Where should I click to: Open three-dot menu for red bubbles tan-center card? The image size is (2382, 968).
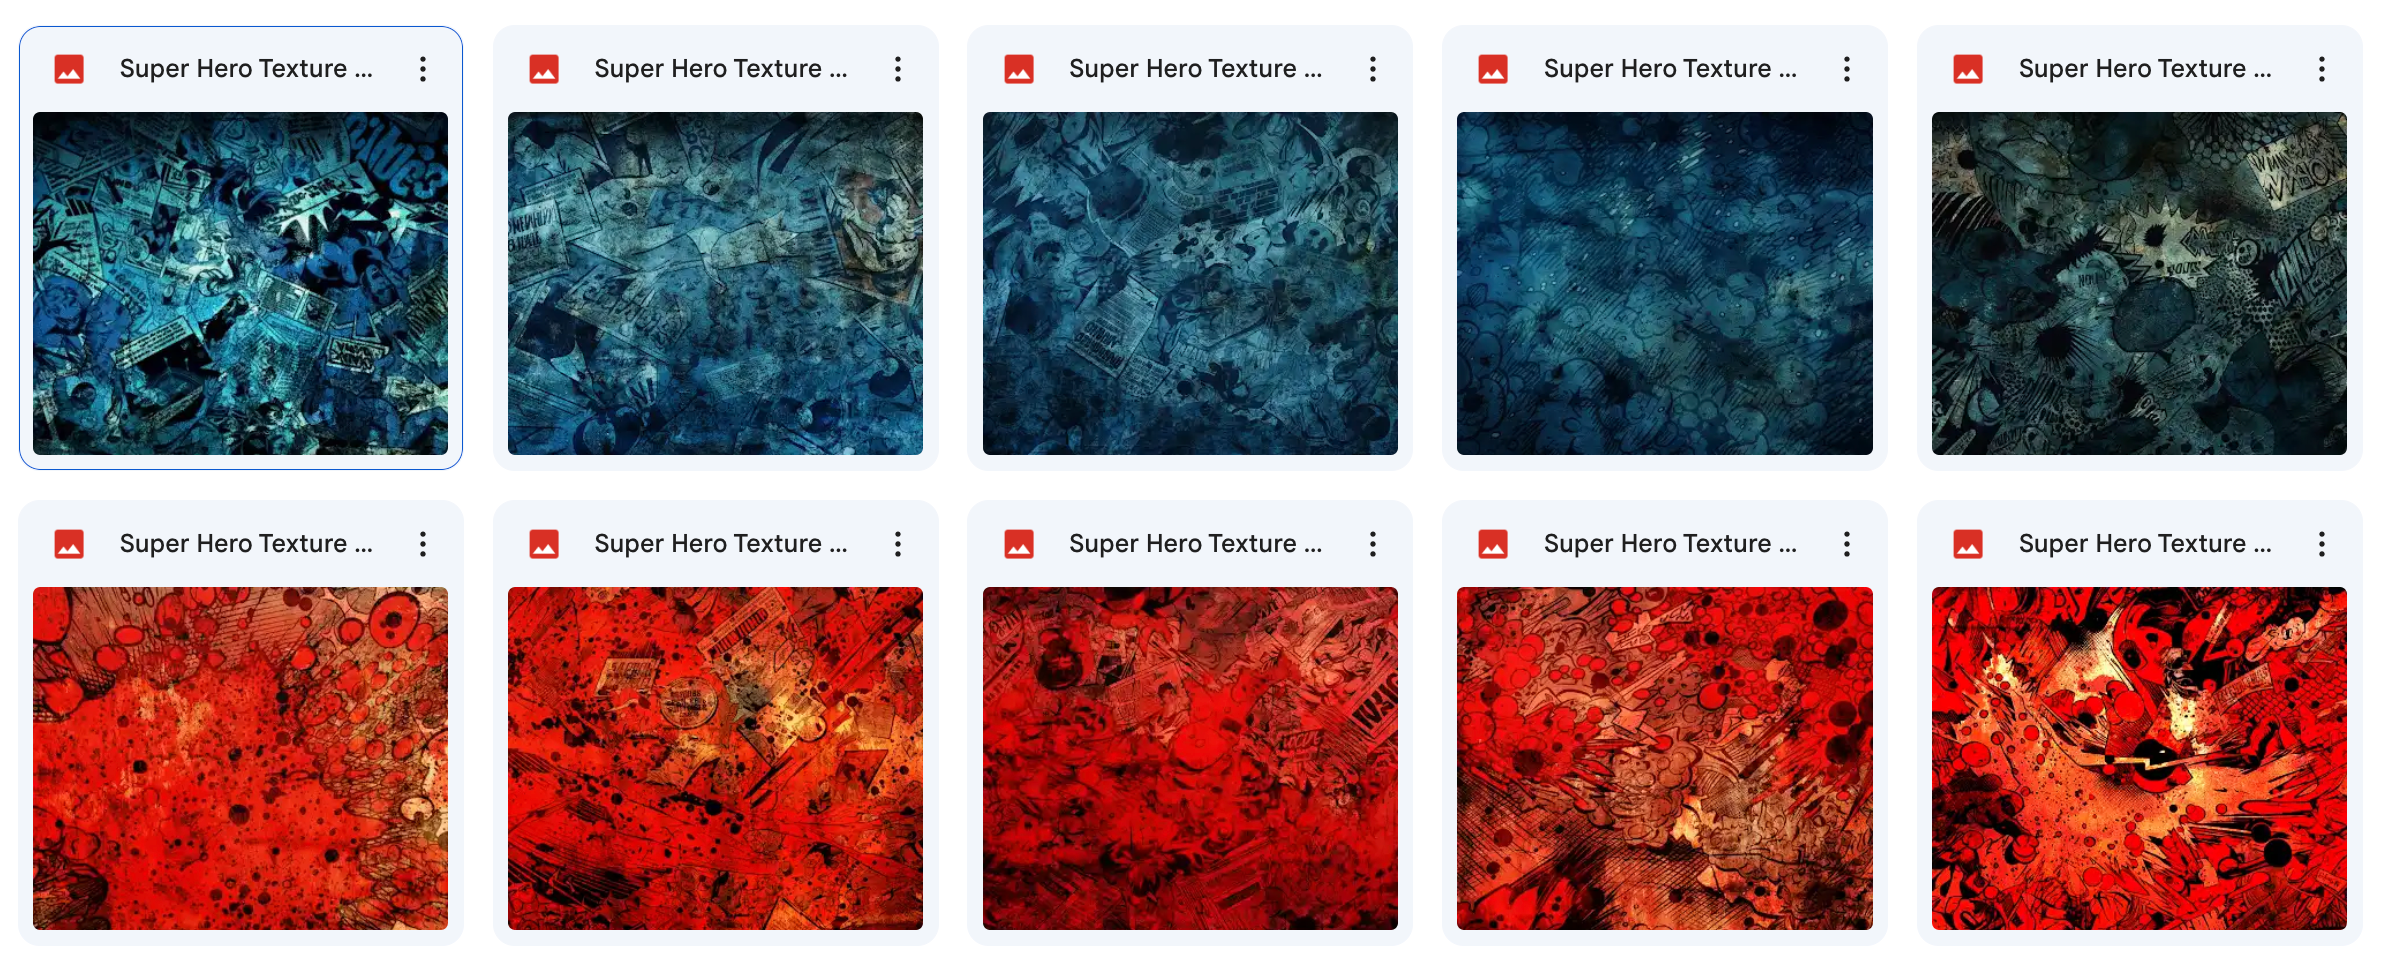1847,544
